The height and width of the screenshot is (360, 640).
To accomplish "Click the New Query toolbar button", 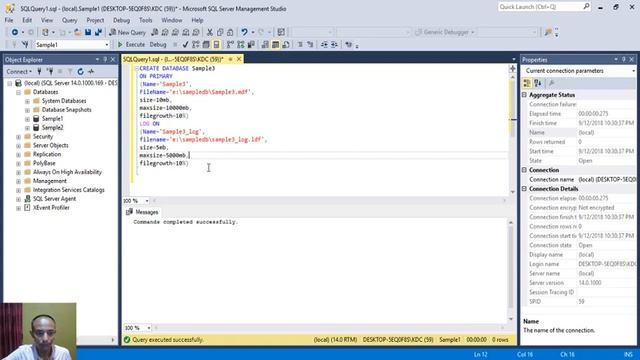I will (127, 32).
